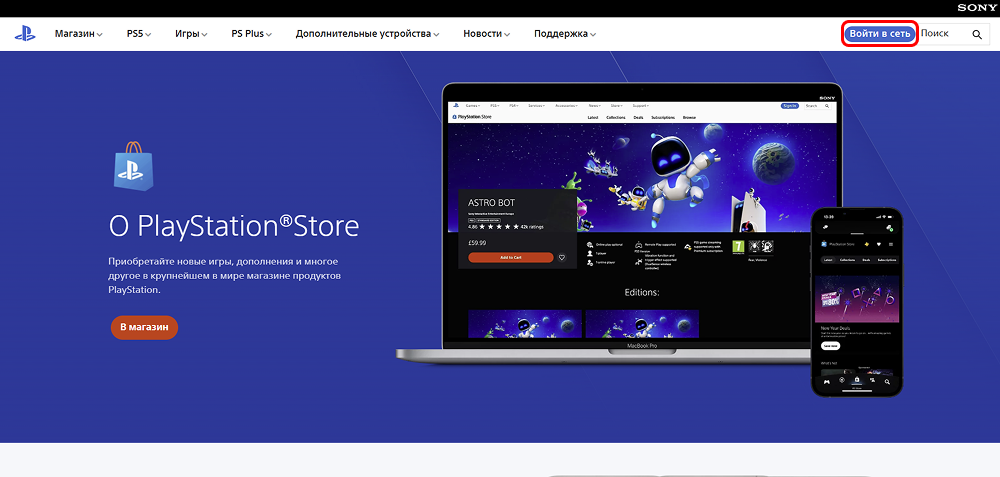Viewport: 1000px width, 477px height.
Task: Expand the Игры dropdown chevron
Action: click(x=204, y=35)
